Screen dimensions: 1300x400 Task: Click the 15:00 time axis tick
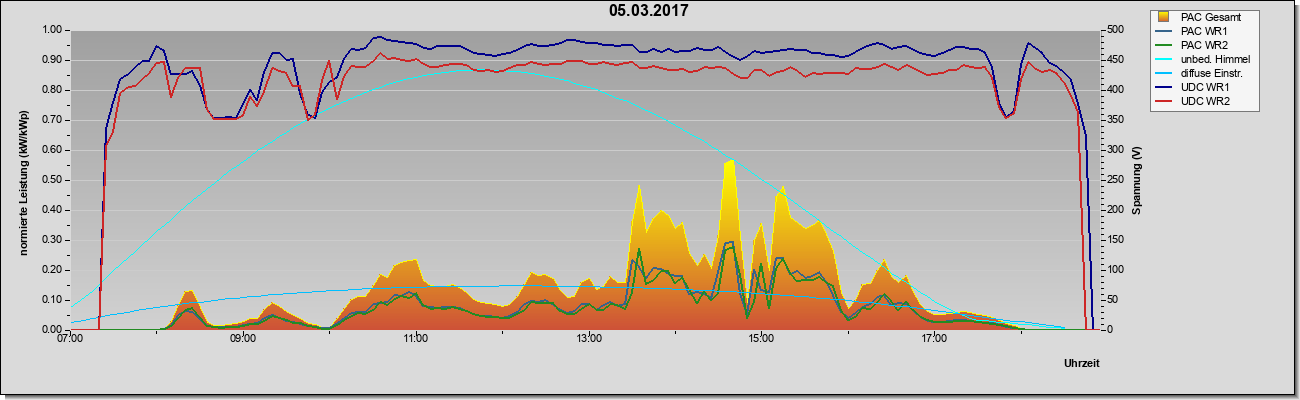coord(760,338)
